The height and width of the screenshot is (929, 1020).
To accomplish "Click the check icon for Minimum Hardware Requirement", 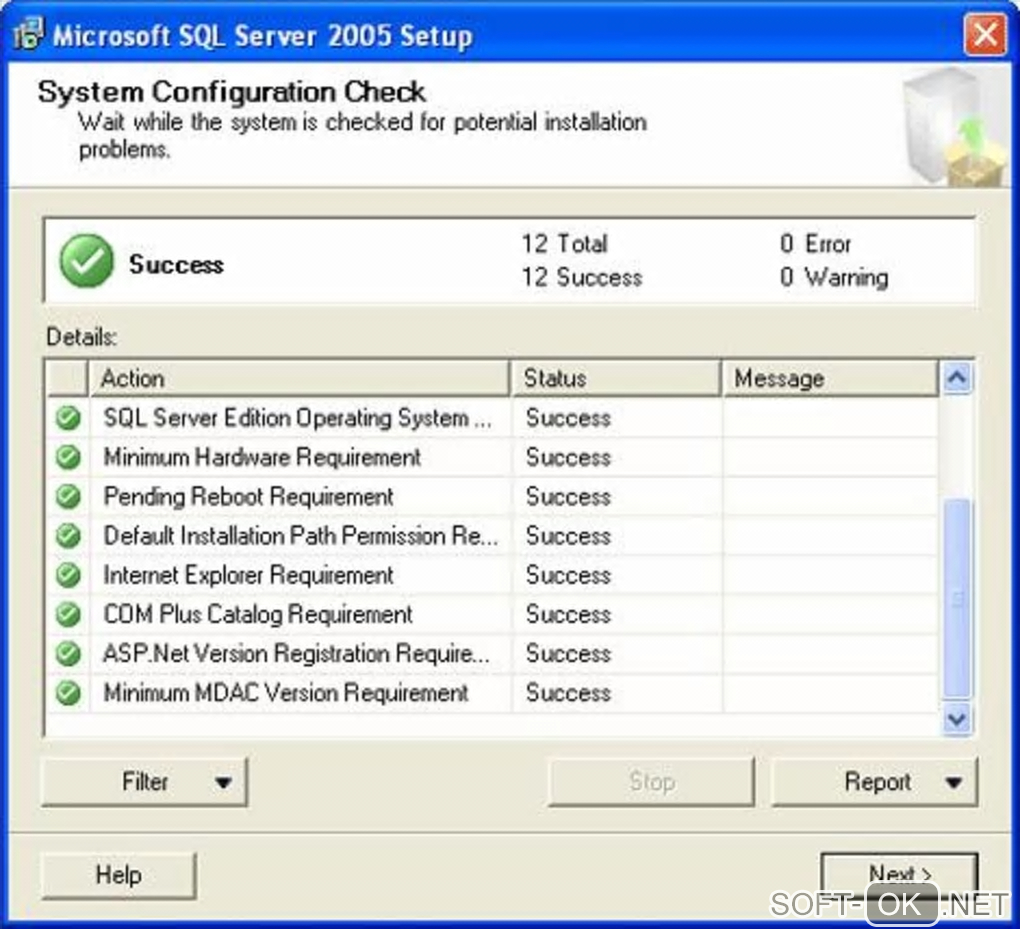I will [68, 457].
